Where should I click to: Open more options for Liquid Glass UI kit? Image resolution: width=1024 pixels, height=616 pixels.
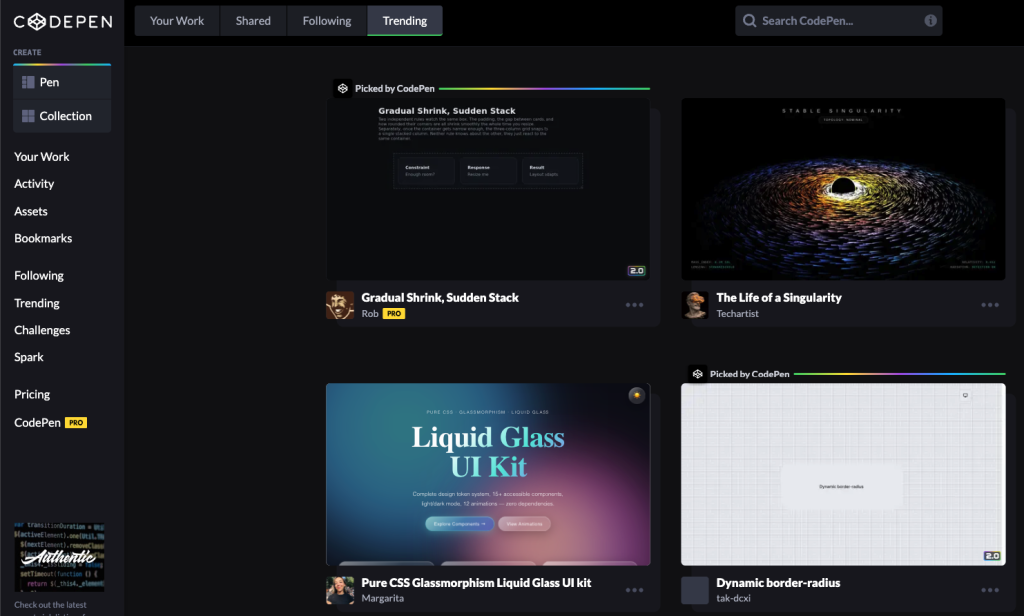tap(634, 590)
